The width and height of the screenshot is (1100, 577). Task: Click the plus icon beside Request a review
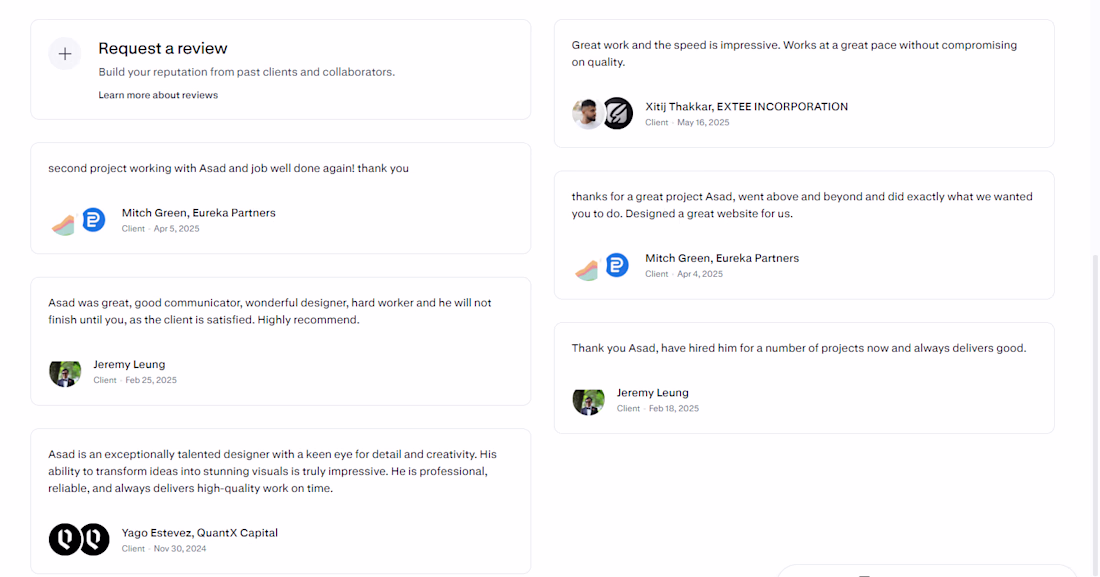pos(65,54)
